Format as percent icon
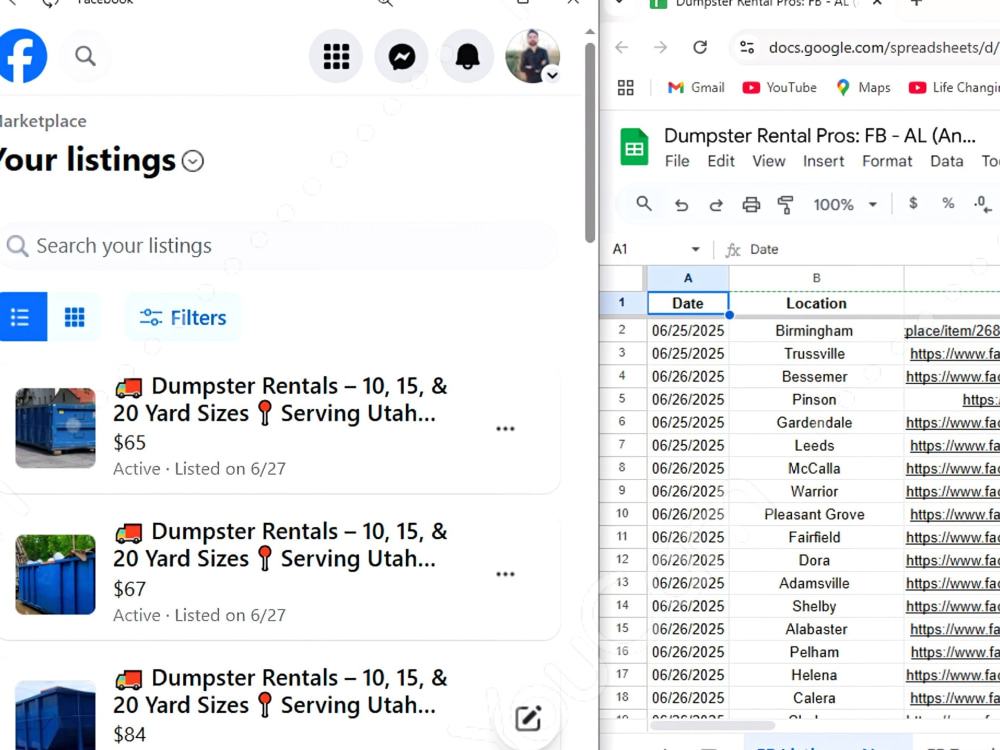Image resolution: width=1000 pixels, height=750 pixels. tap(948, 203)
